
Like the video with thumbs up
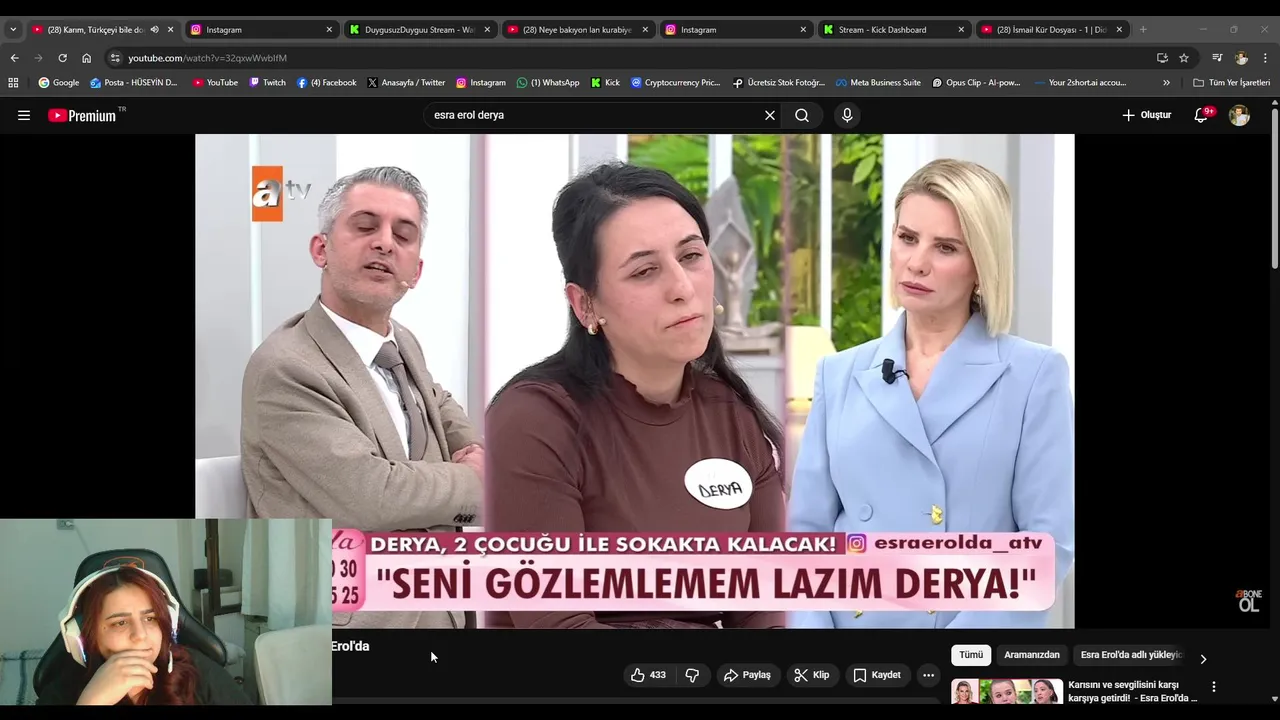coord(647,675)
